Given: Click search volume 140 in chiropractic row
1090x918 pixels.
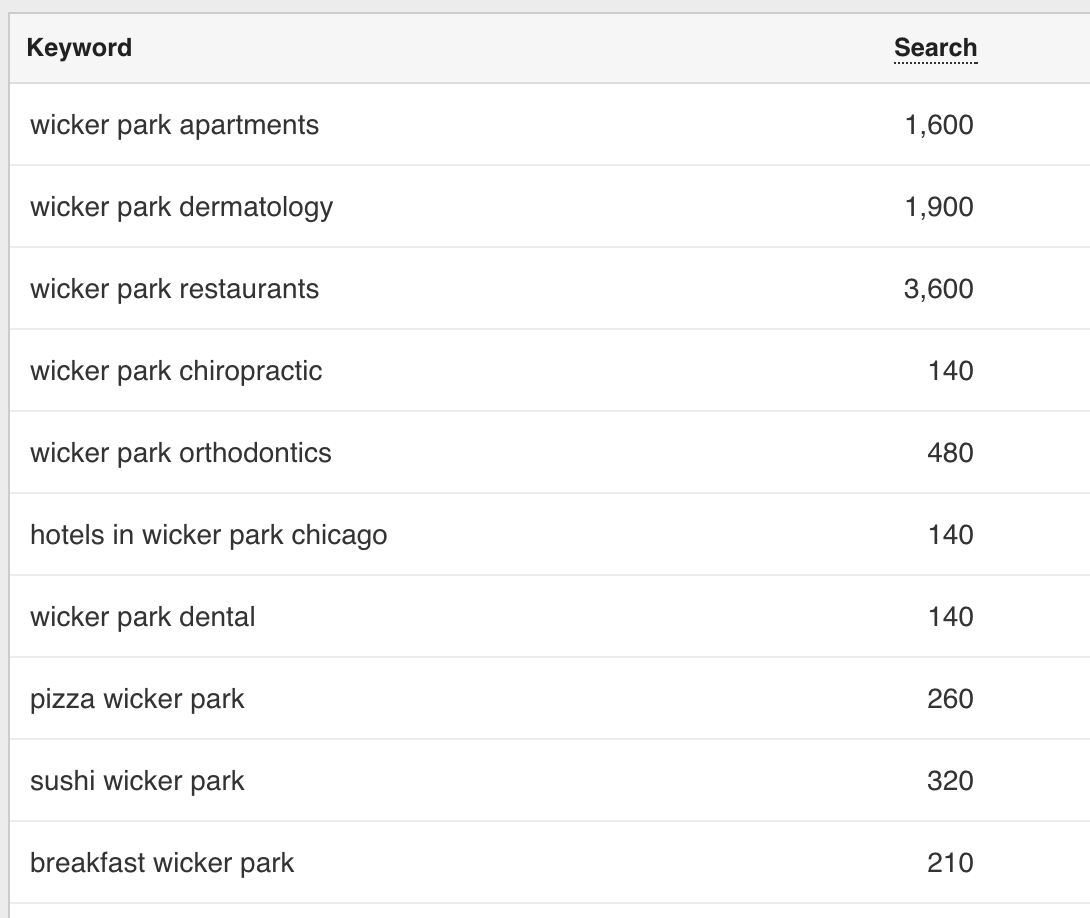Looking at the screenshot, I should 951,371.
